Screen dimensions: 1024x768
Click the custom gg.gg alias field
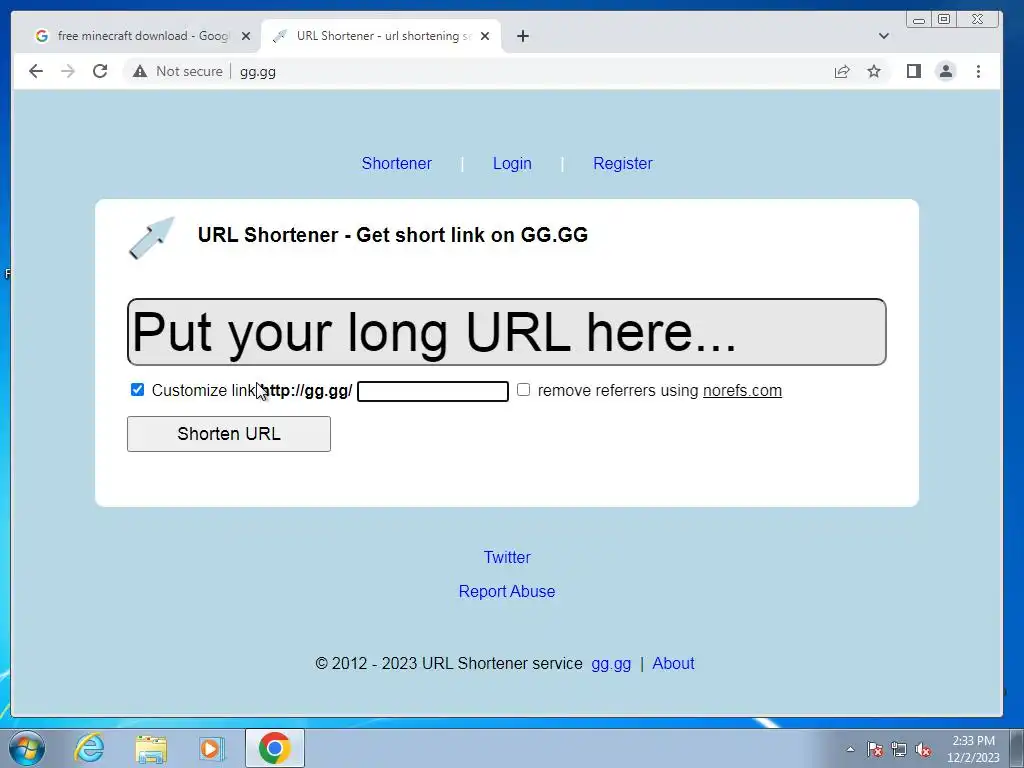(x=433, y=391)
